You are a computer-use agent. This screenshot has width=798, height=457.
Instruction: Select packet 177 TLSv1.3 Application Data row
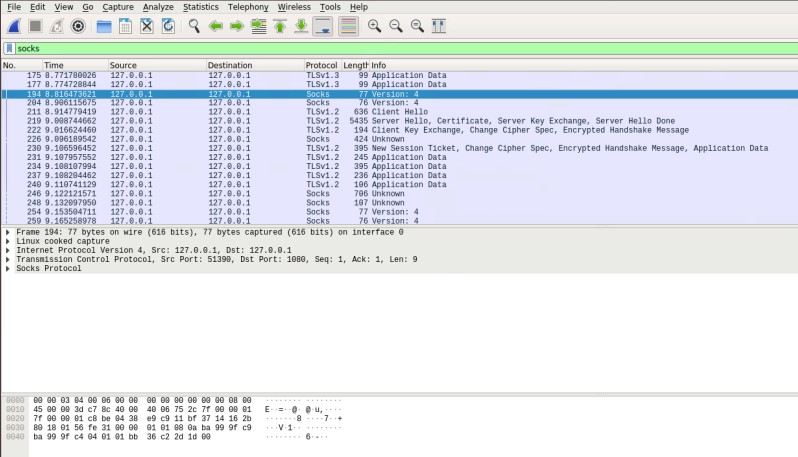[399, 84]
